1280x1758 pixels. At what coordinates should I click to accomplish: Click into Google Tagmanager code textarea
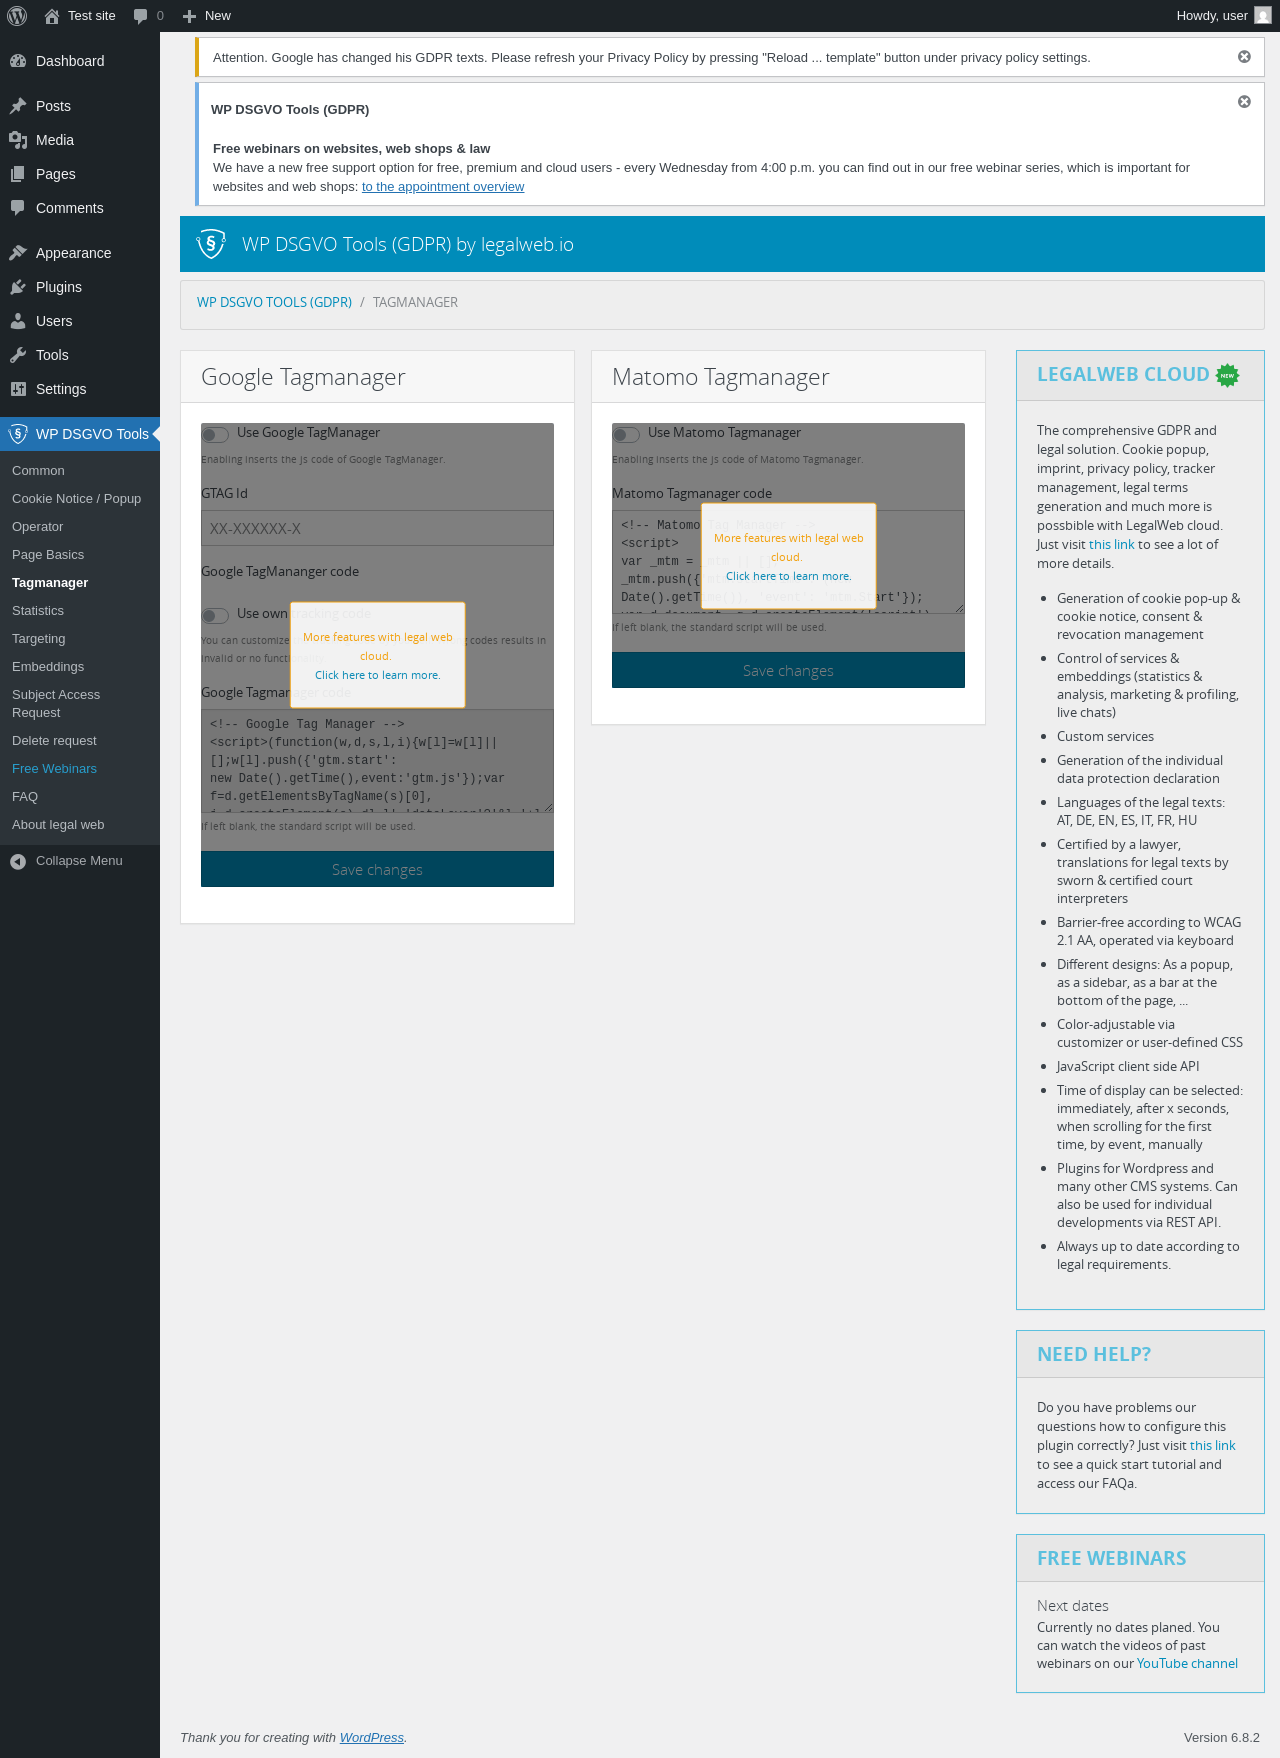point(377,761)
